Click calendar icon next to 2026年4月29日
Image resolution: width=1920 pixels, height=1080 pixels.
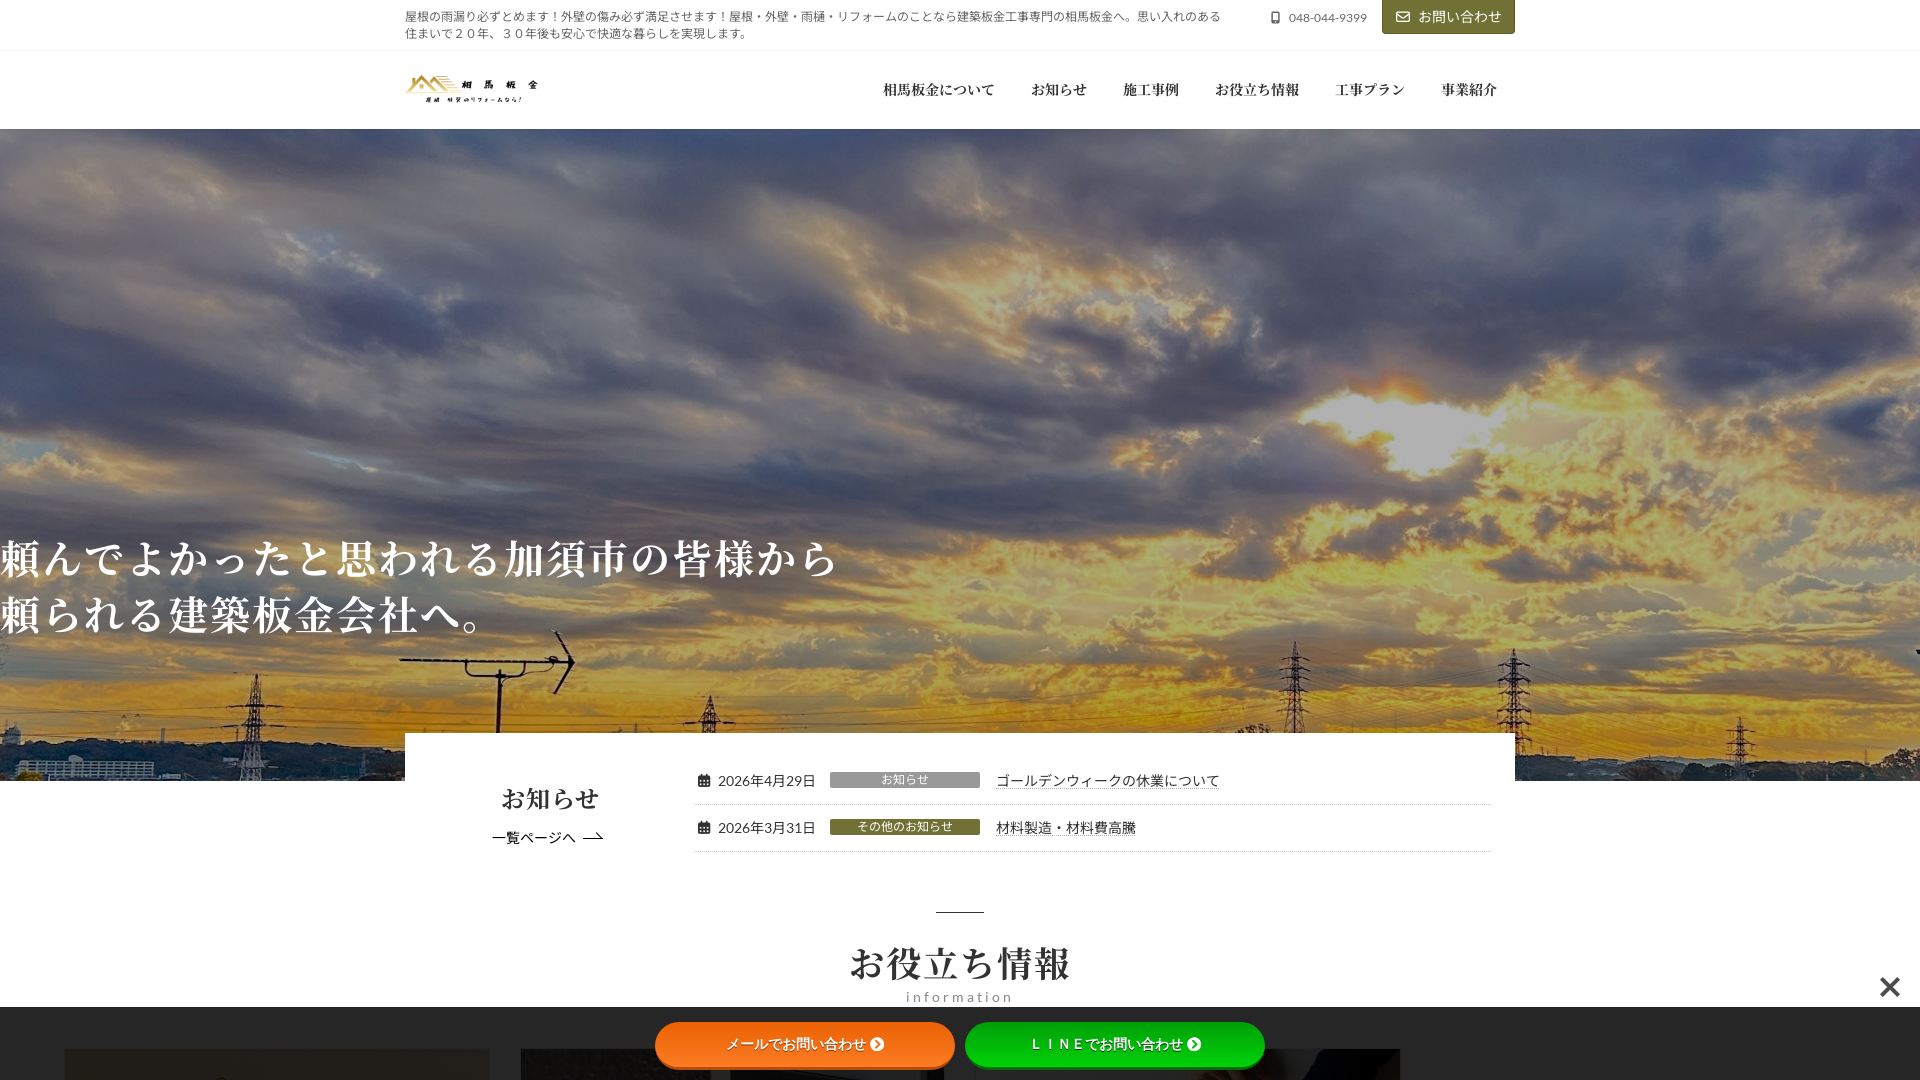tap(704, 781)
